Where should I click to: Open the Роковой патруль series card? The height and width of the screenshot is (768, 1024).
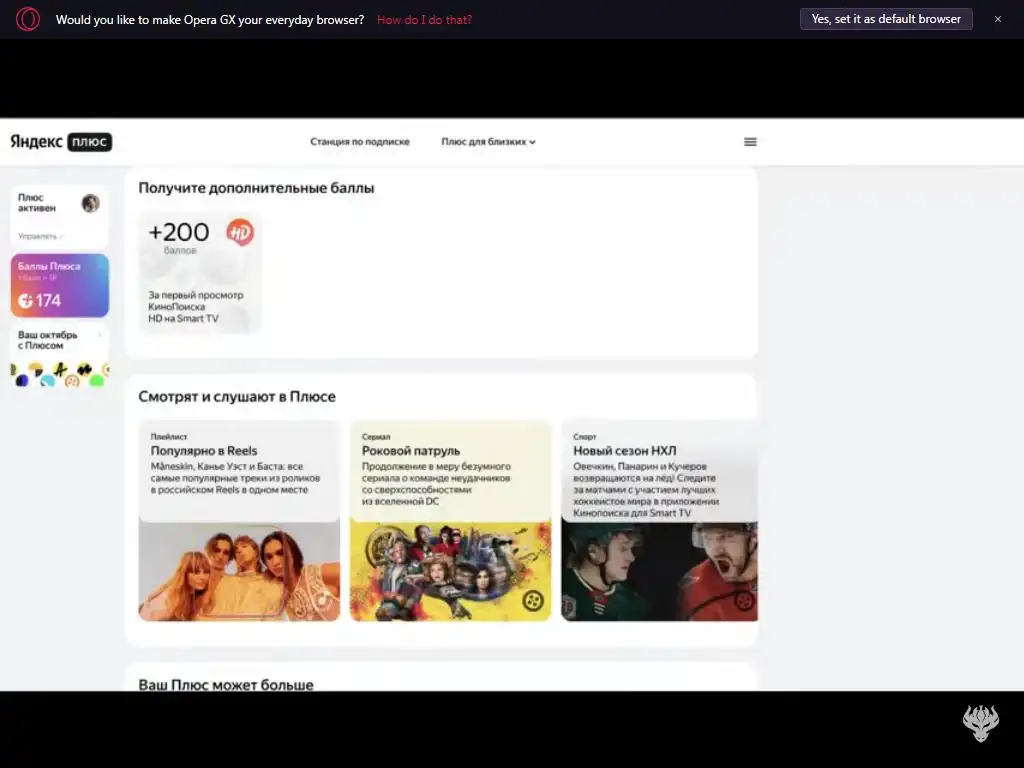(x=451, y=520)
